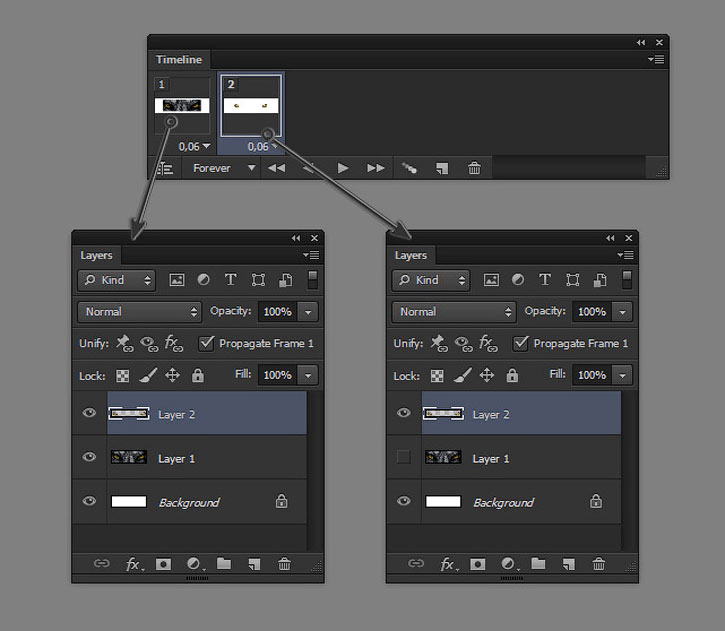Filter type layers in left Layers panel
The width and height of the screenshot is (725, 631).
[x=230, y=280]
